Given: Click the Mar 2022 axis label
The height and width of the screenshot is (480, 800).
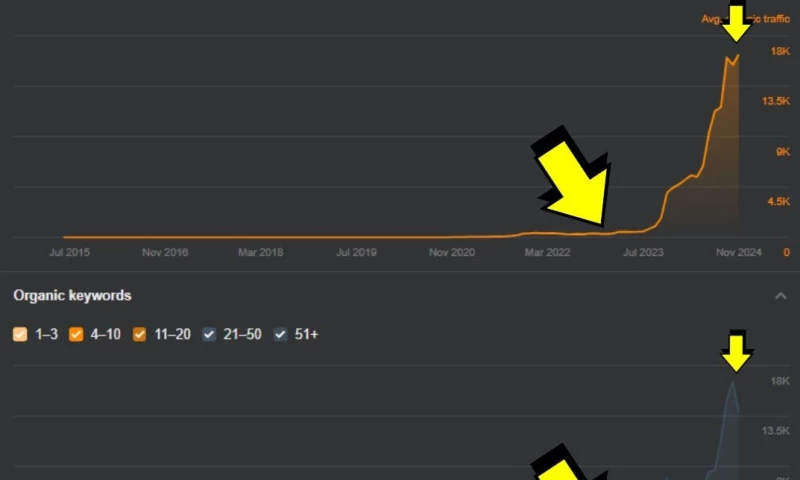Looking at the screenshot, I should click(547, 252).
